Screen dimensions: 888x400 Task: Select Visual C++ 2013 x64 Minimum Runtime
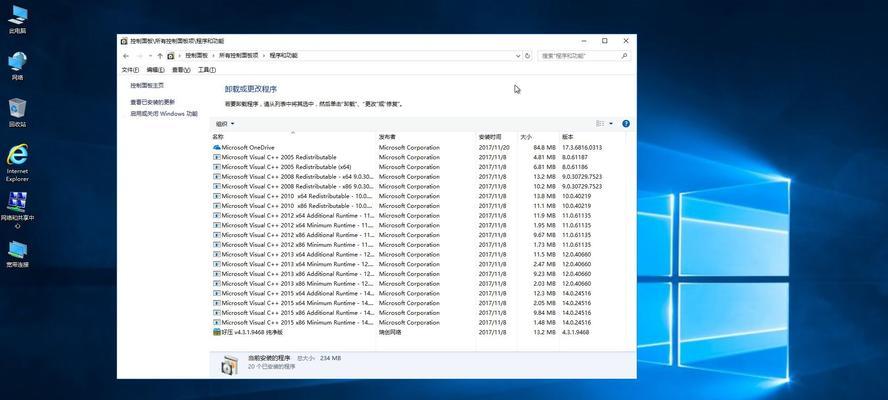pos(419,264)
